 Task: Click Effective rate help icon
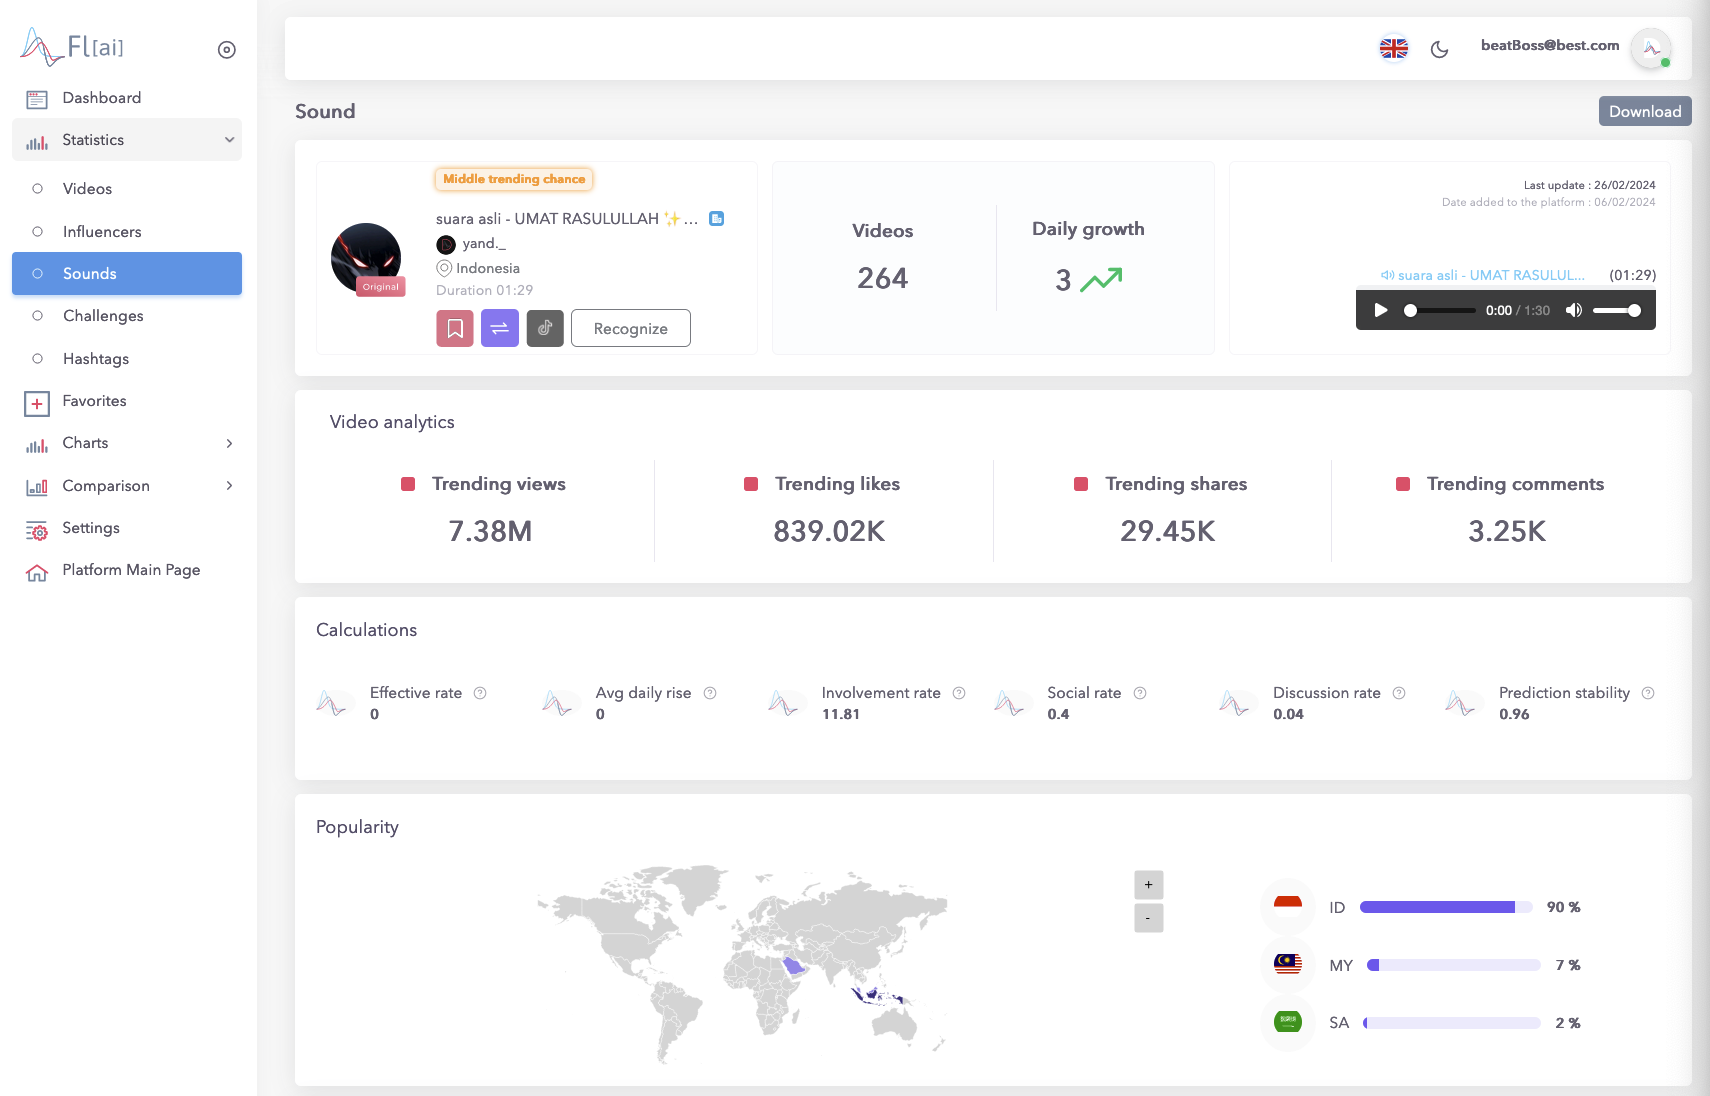(x=480, y=693)
